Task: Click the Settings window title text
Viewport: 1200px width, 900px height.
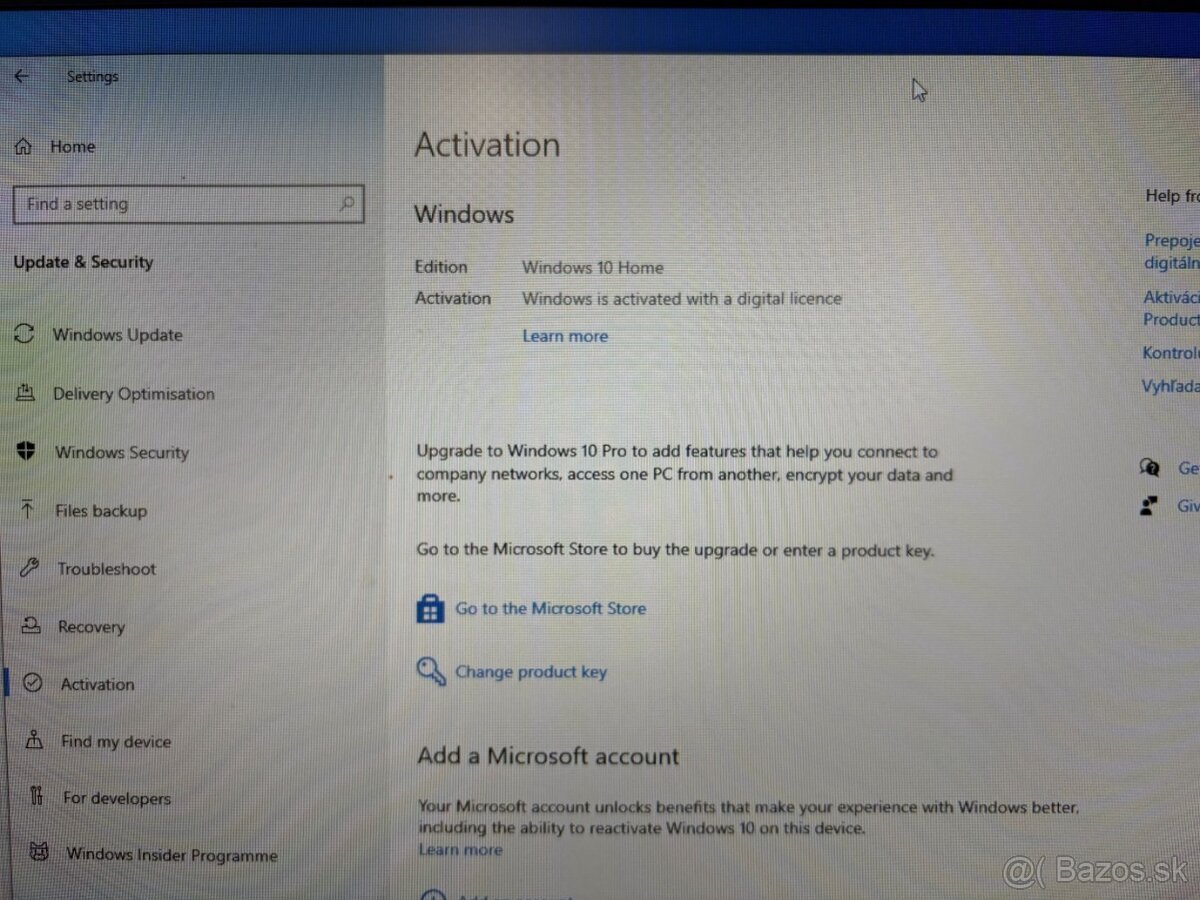Action: [92, 76]
